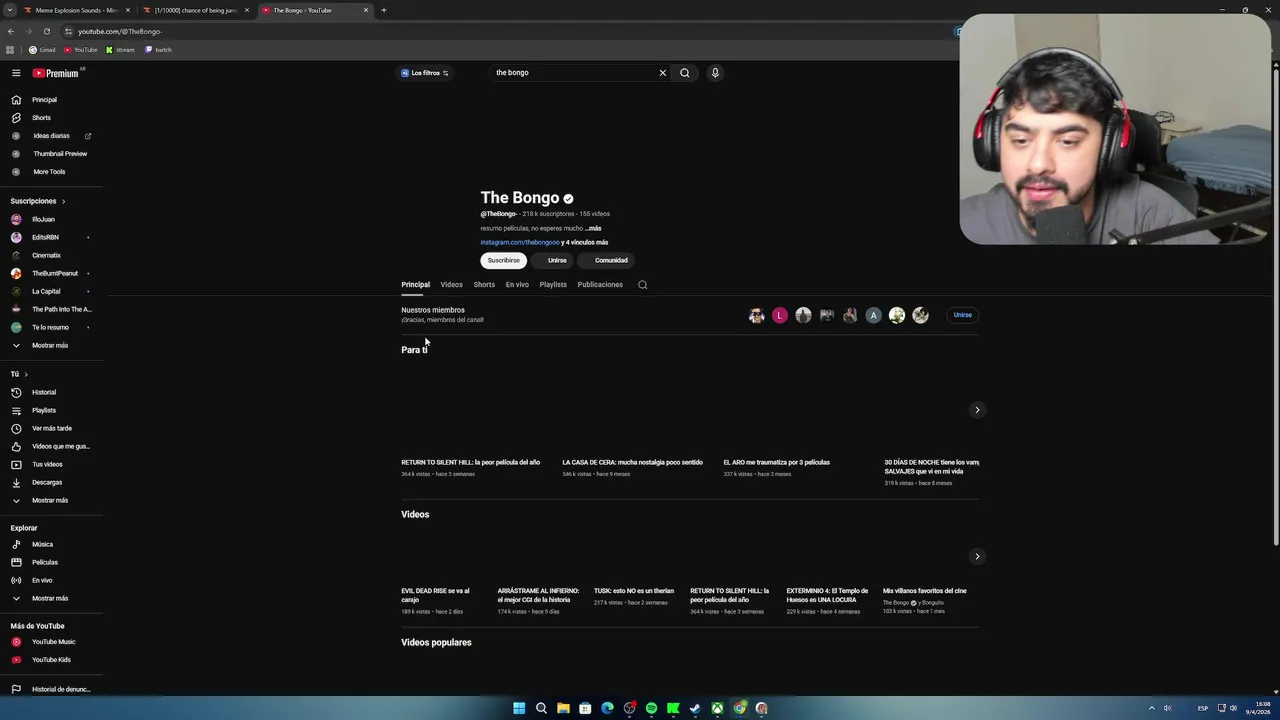Go to the YouTube Premium logo home
The height and width of the screenshot is (720, 1280).
click(57, 73)
